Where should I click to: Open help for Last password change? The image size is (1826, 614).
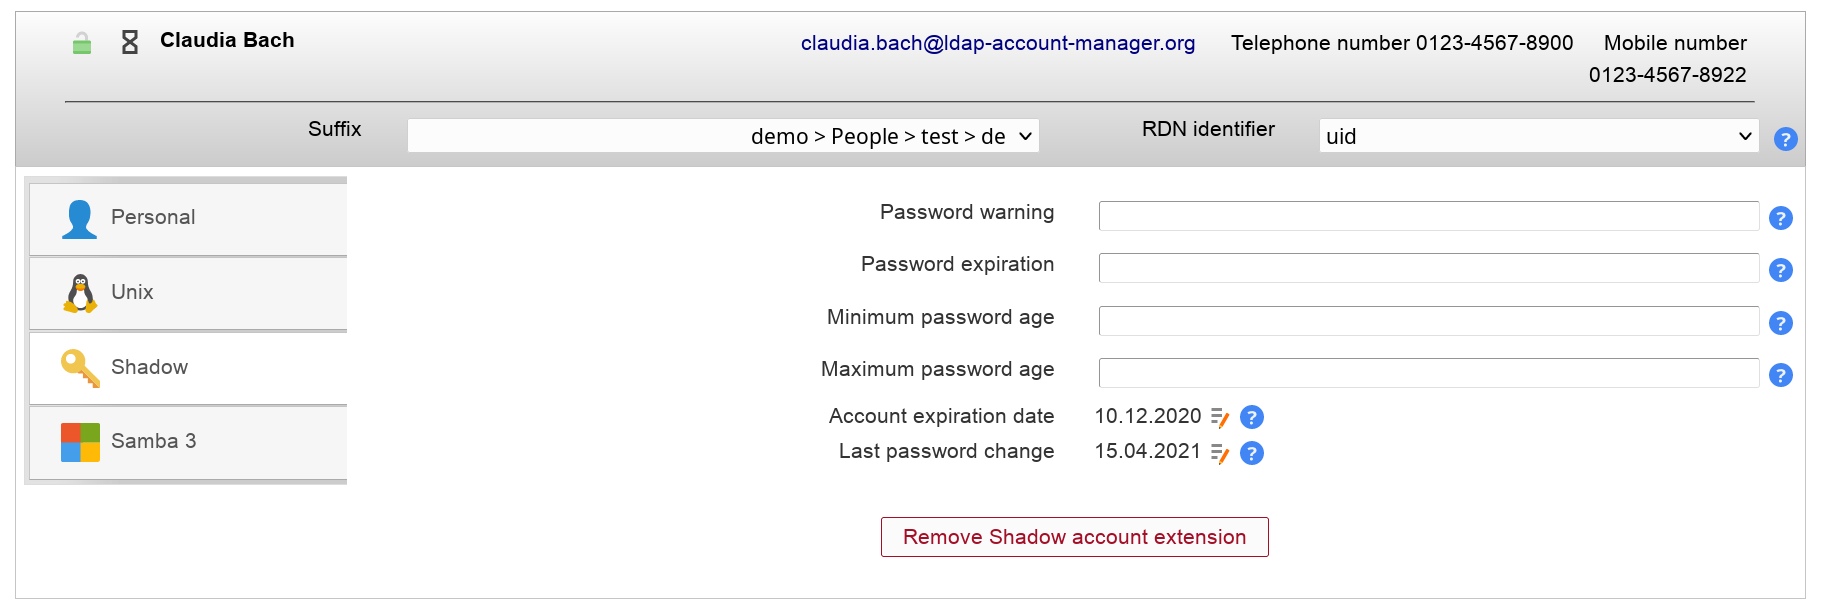click(1252, 453)
